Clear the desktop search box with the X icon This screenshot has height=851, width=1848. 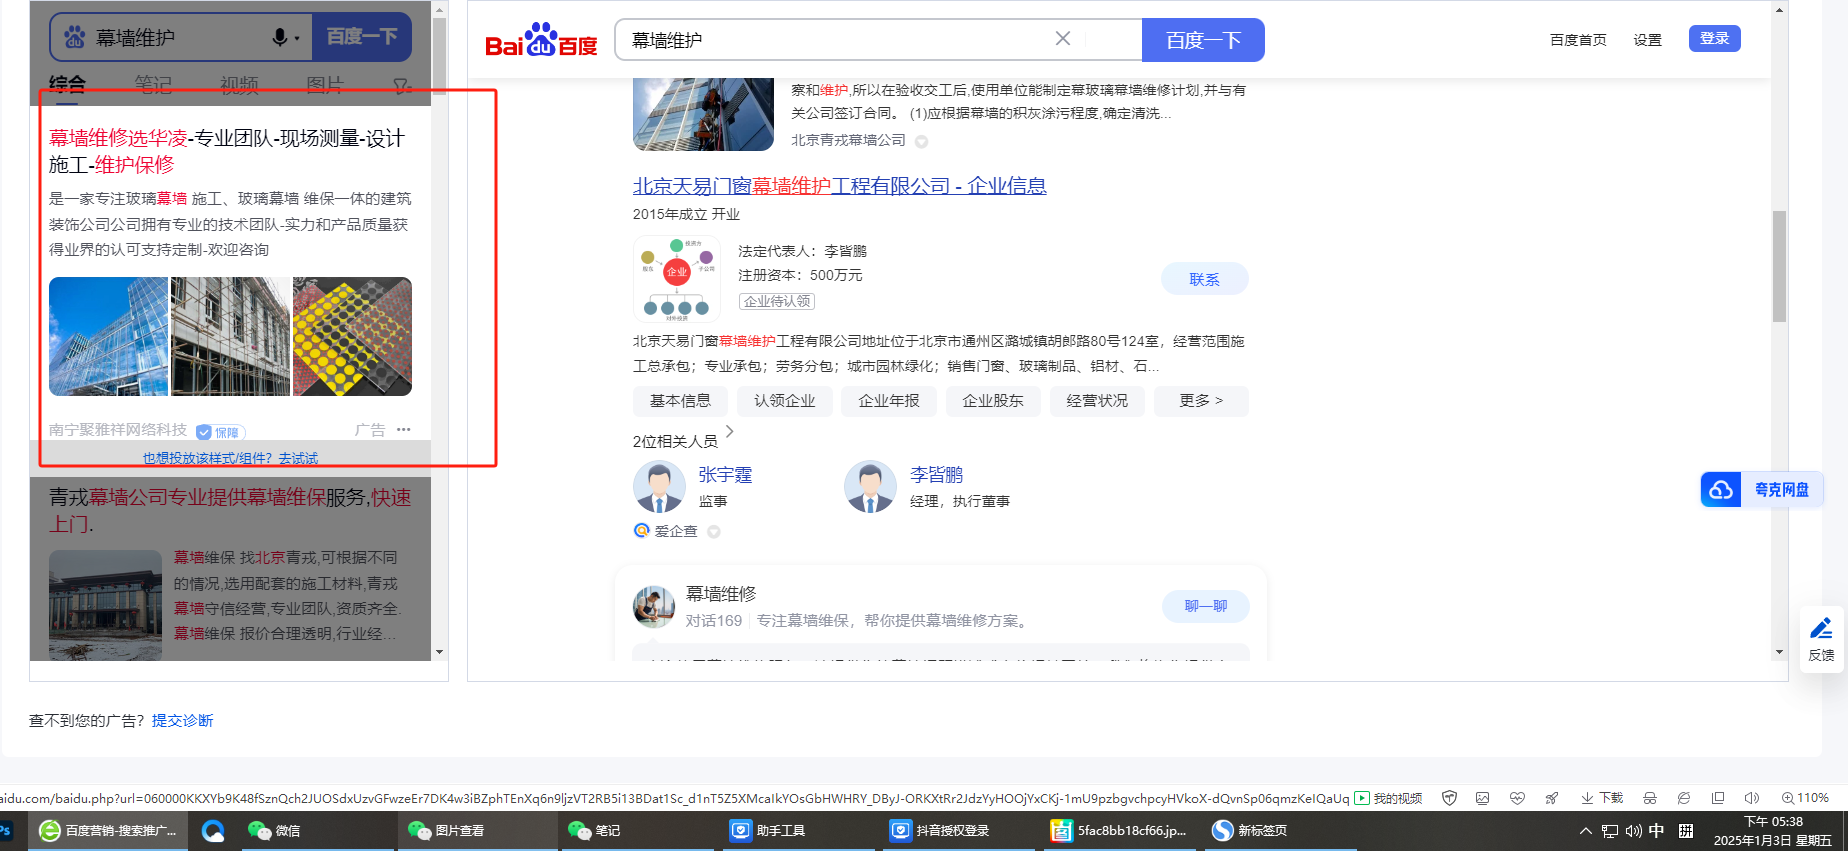pos(1063,39)
